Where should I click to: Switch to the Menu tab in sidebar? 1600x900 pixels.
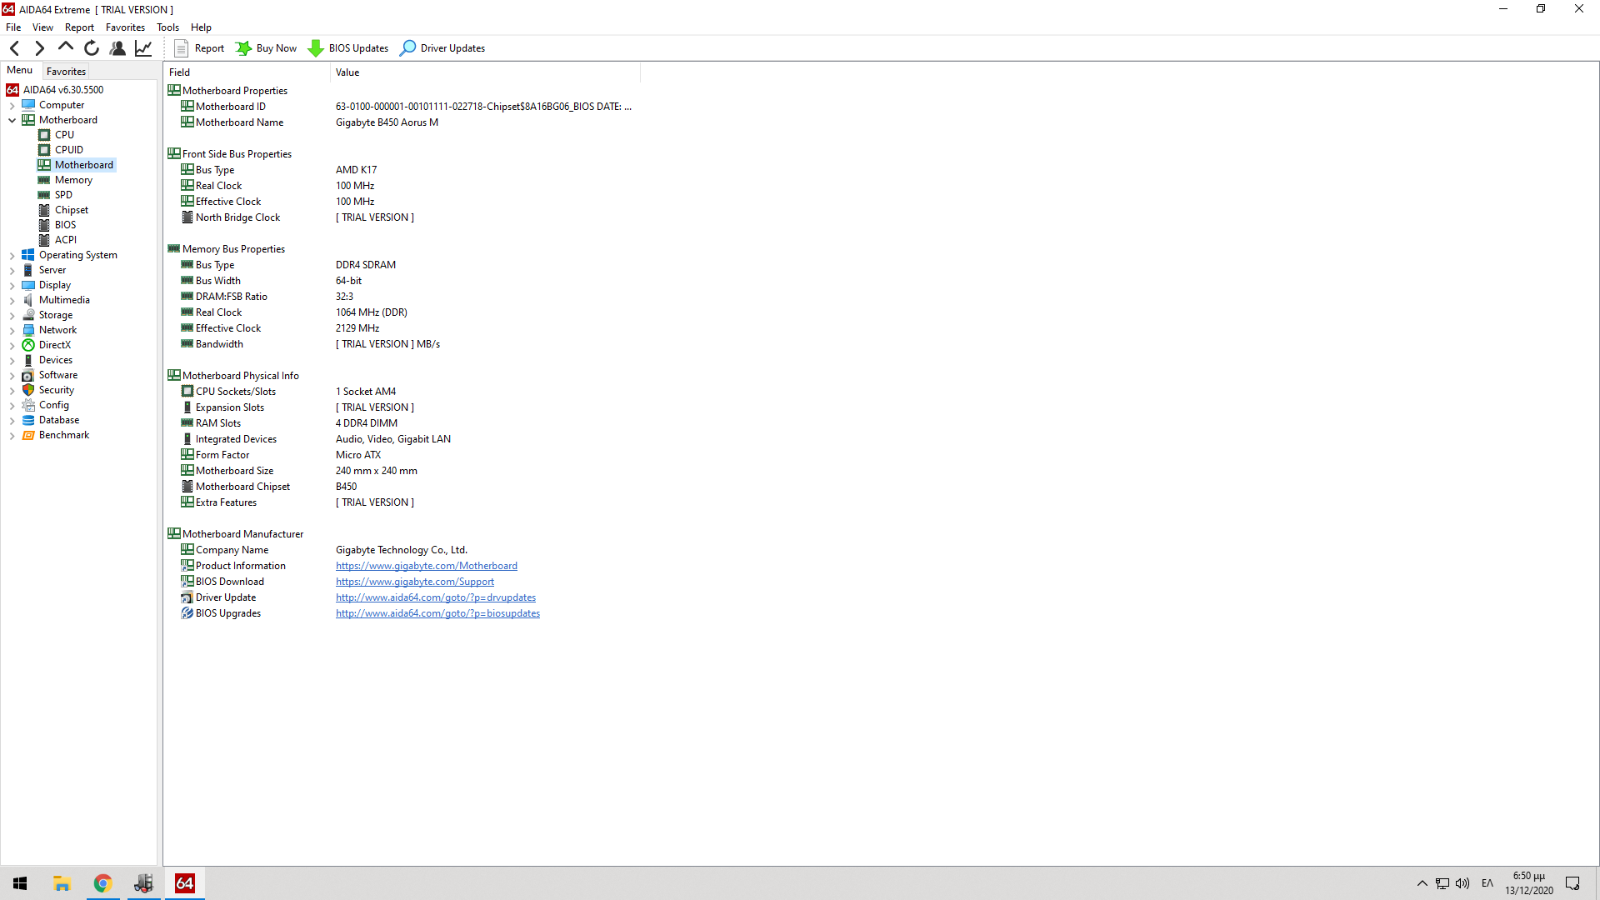[x=20, y=70]
